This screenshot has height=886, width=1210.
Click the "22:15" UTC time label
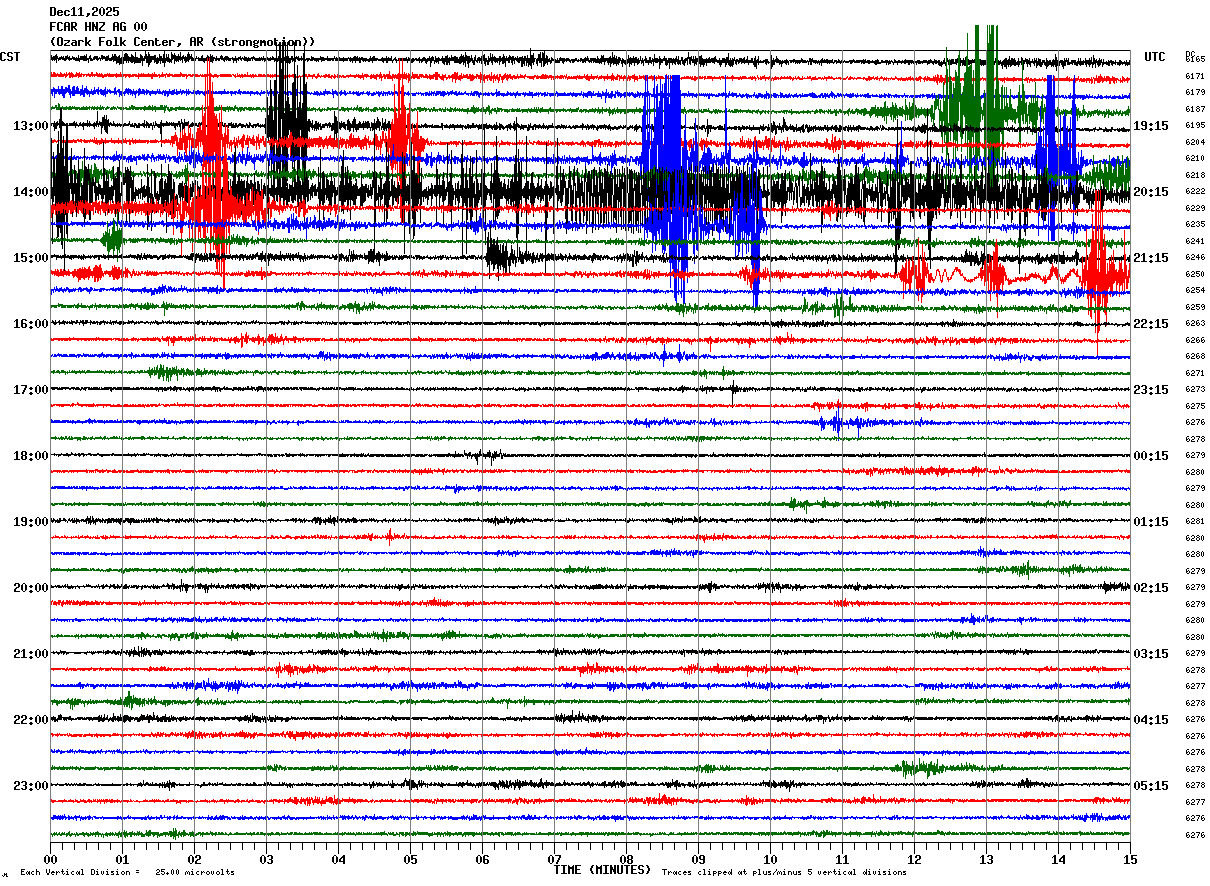pos(1151,324)
